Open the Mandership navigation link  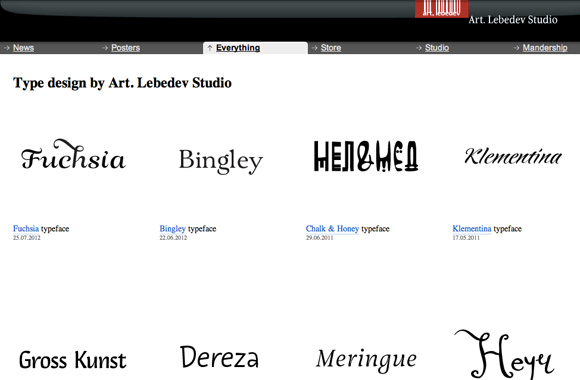[545, 48]
